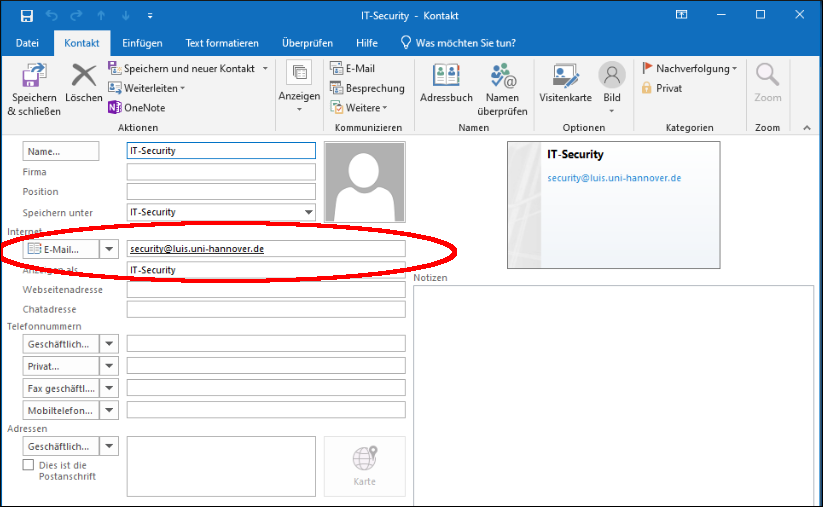Click the Karte map button
This screenshot has height=507, width=823.
pyautogui.click(x=365, y=466)
